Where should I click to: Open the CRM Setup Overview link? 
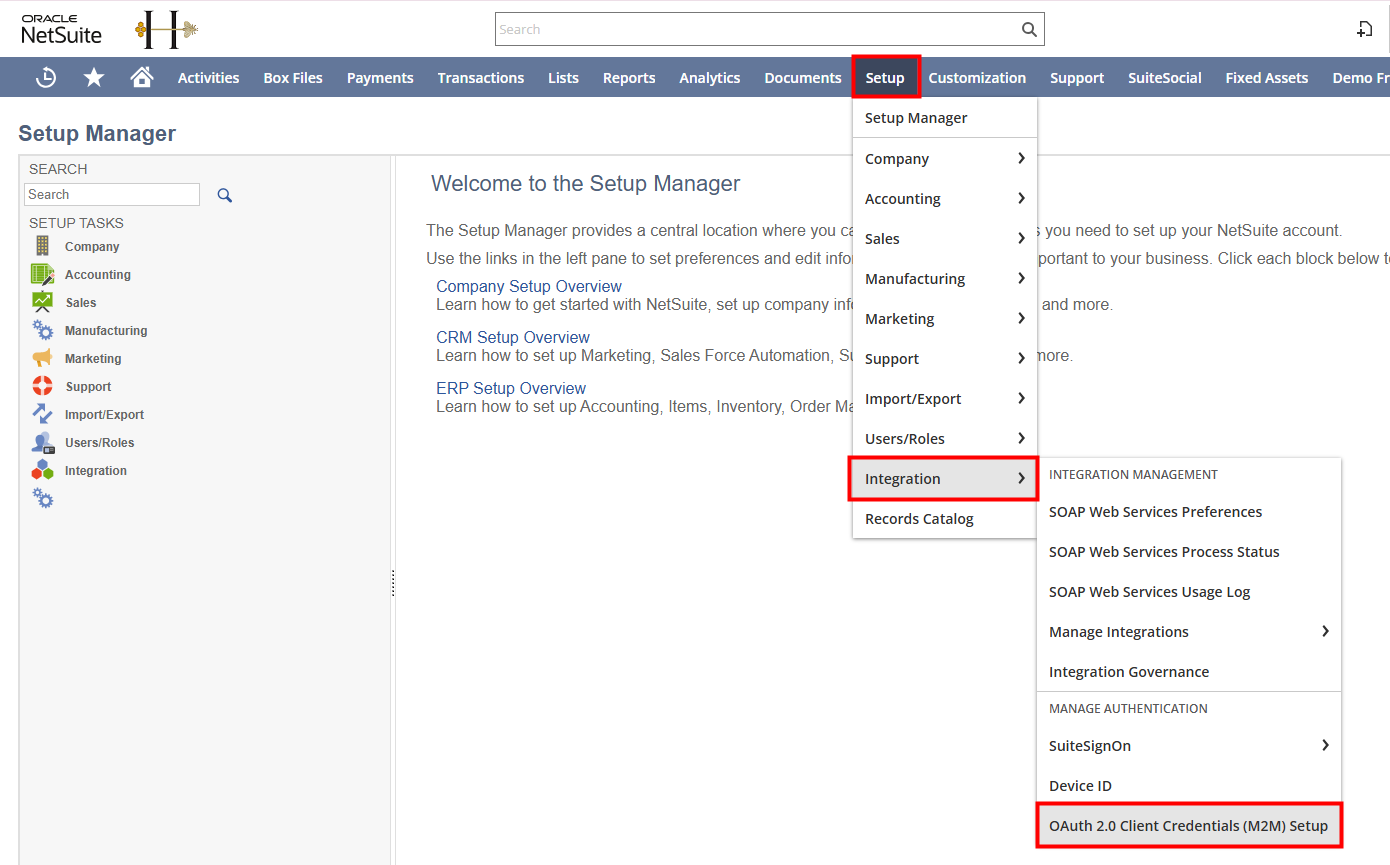(x=513, y=337)
